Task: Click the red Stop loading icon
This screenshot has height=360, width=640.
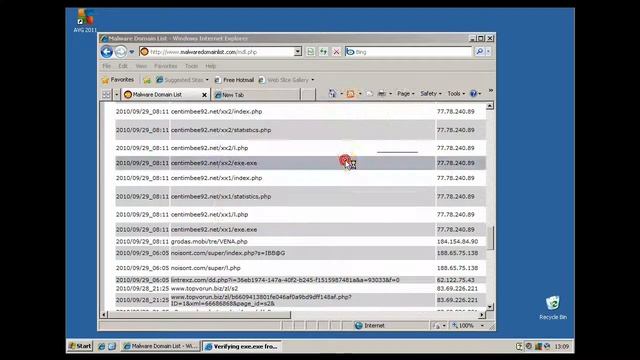Action: 336,52
